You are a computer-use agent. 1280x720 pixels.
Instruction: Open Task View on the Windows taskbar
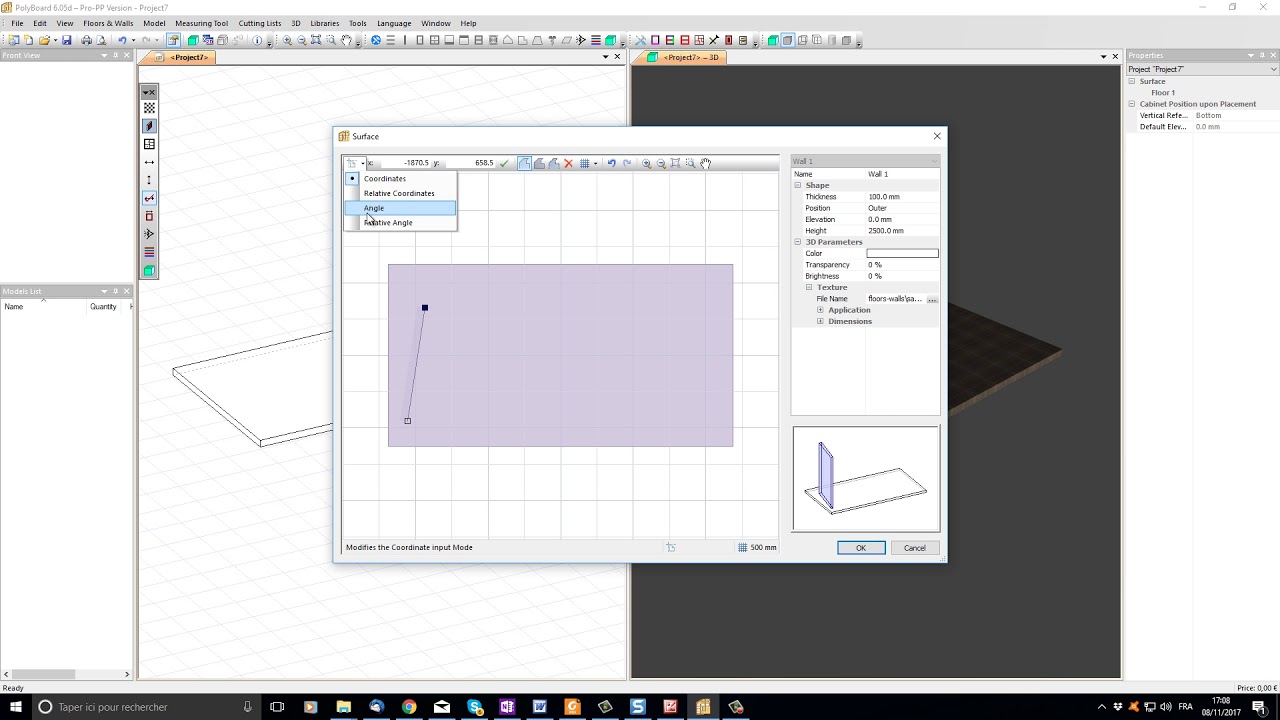[278, 707]
